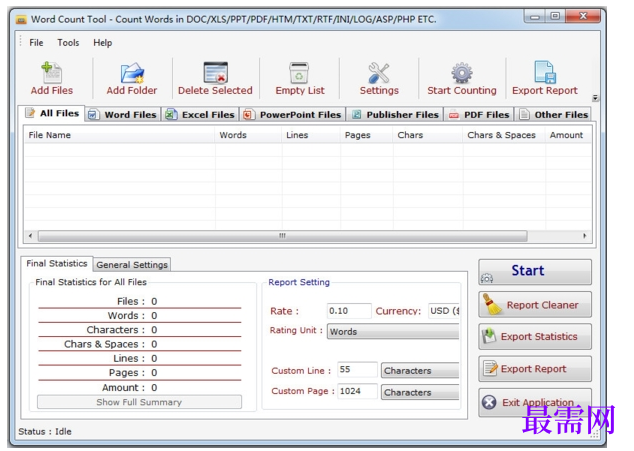Click the Add Files toolbar icon
Screen dimensions: 634x451
[x=52, y=73]
